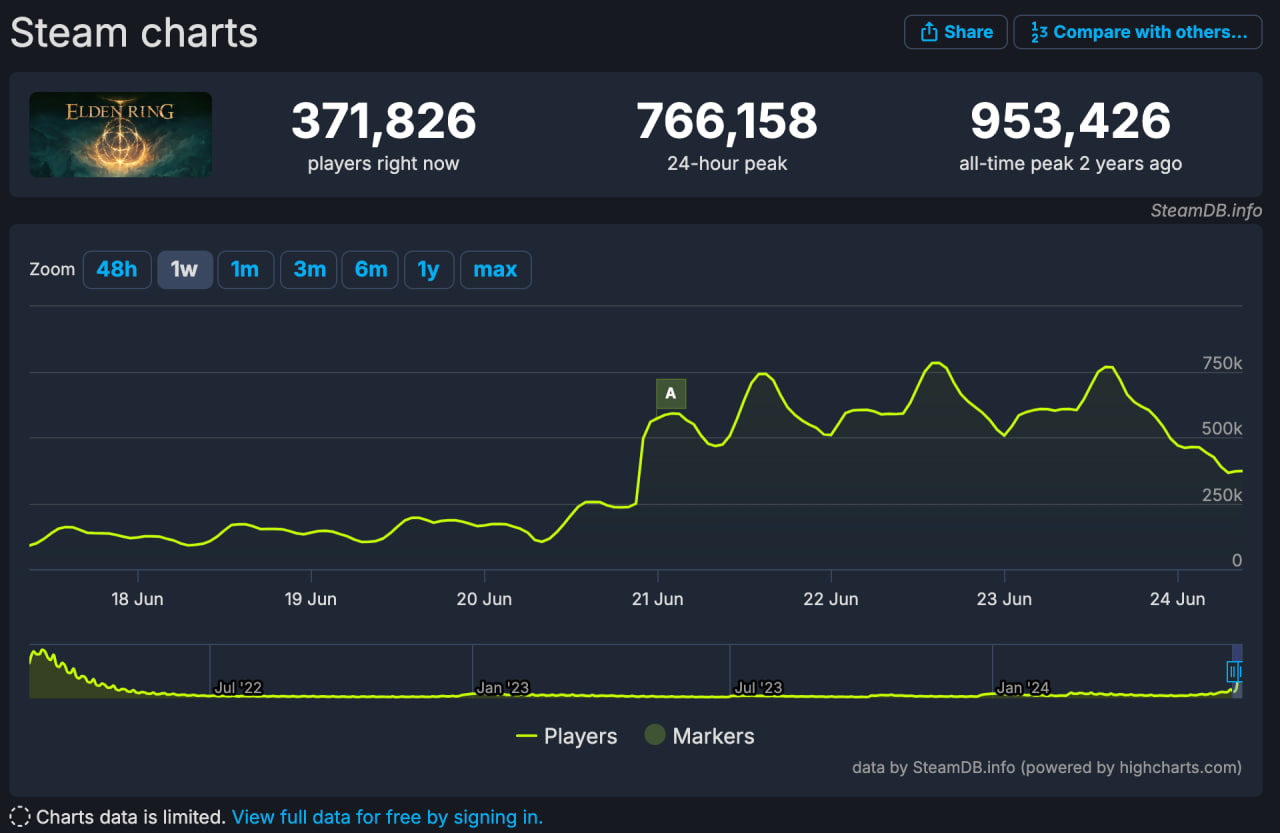Click Jan '24 in the navigator
The height and width of the screenshot is (833, 1280).
1023,688
